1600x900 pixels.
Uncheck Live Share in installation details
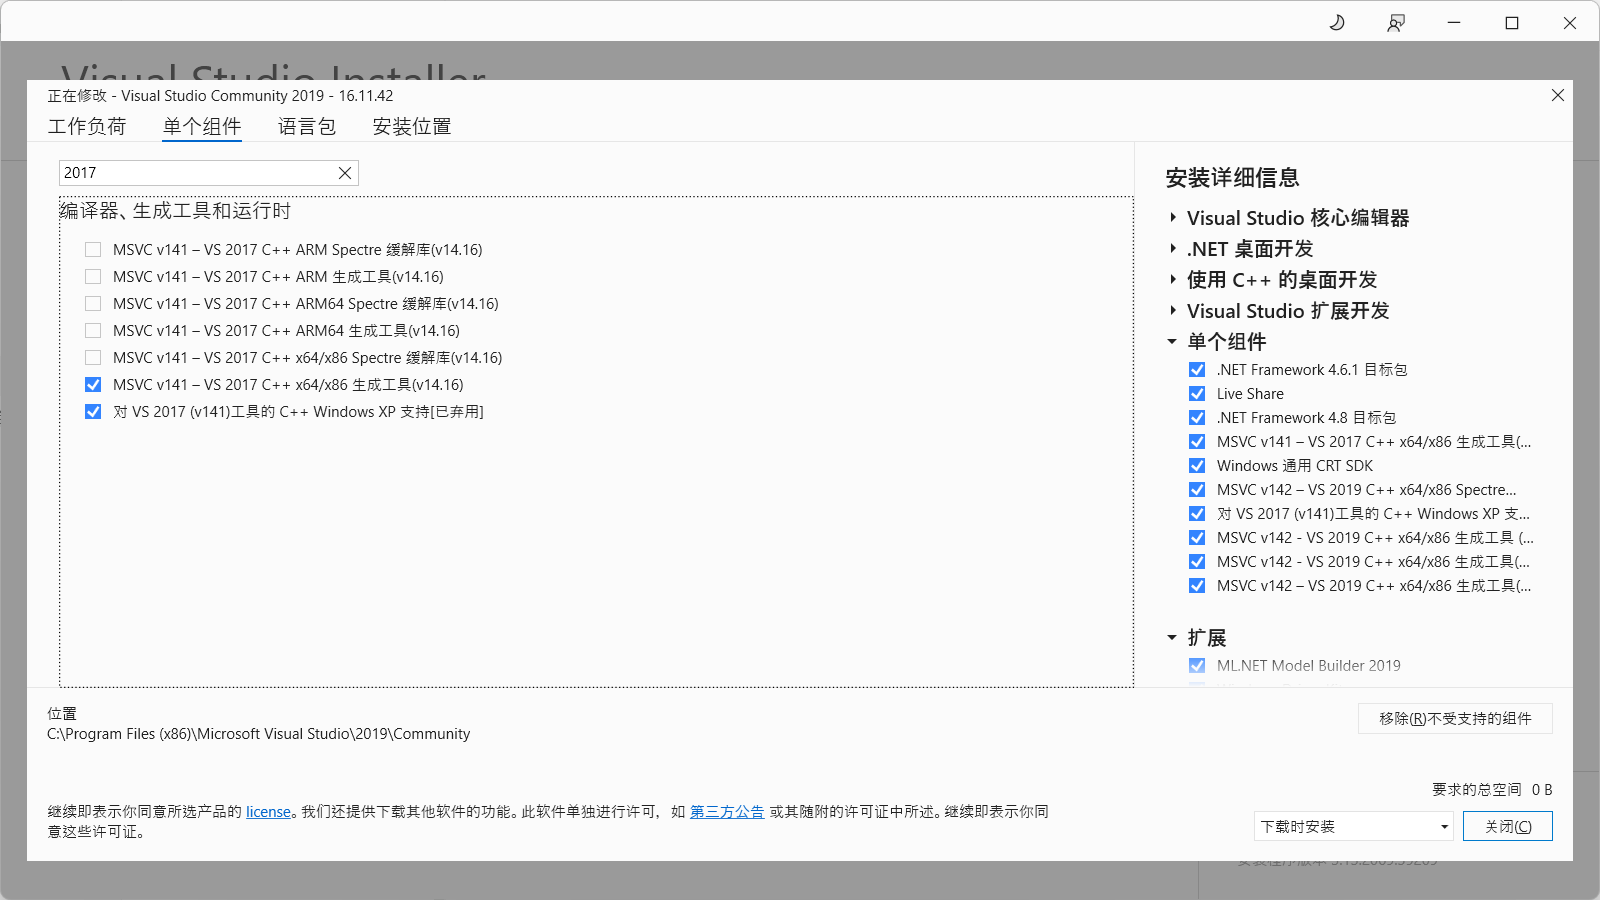[x=1197, y=394]
